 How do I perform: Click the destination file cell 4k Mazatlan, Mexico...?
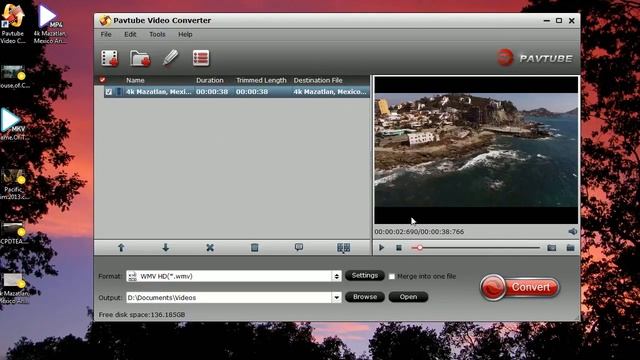330,92
